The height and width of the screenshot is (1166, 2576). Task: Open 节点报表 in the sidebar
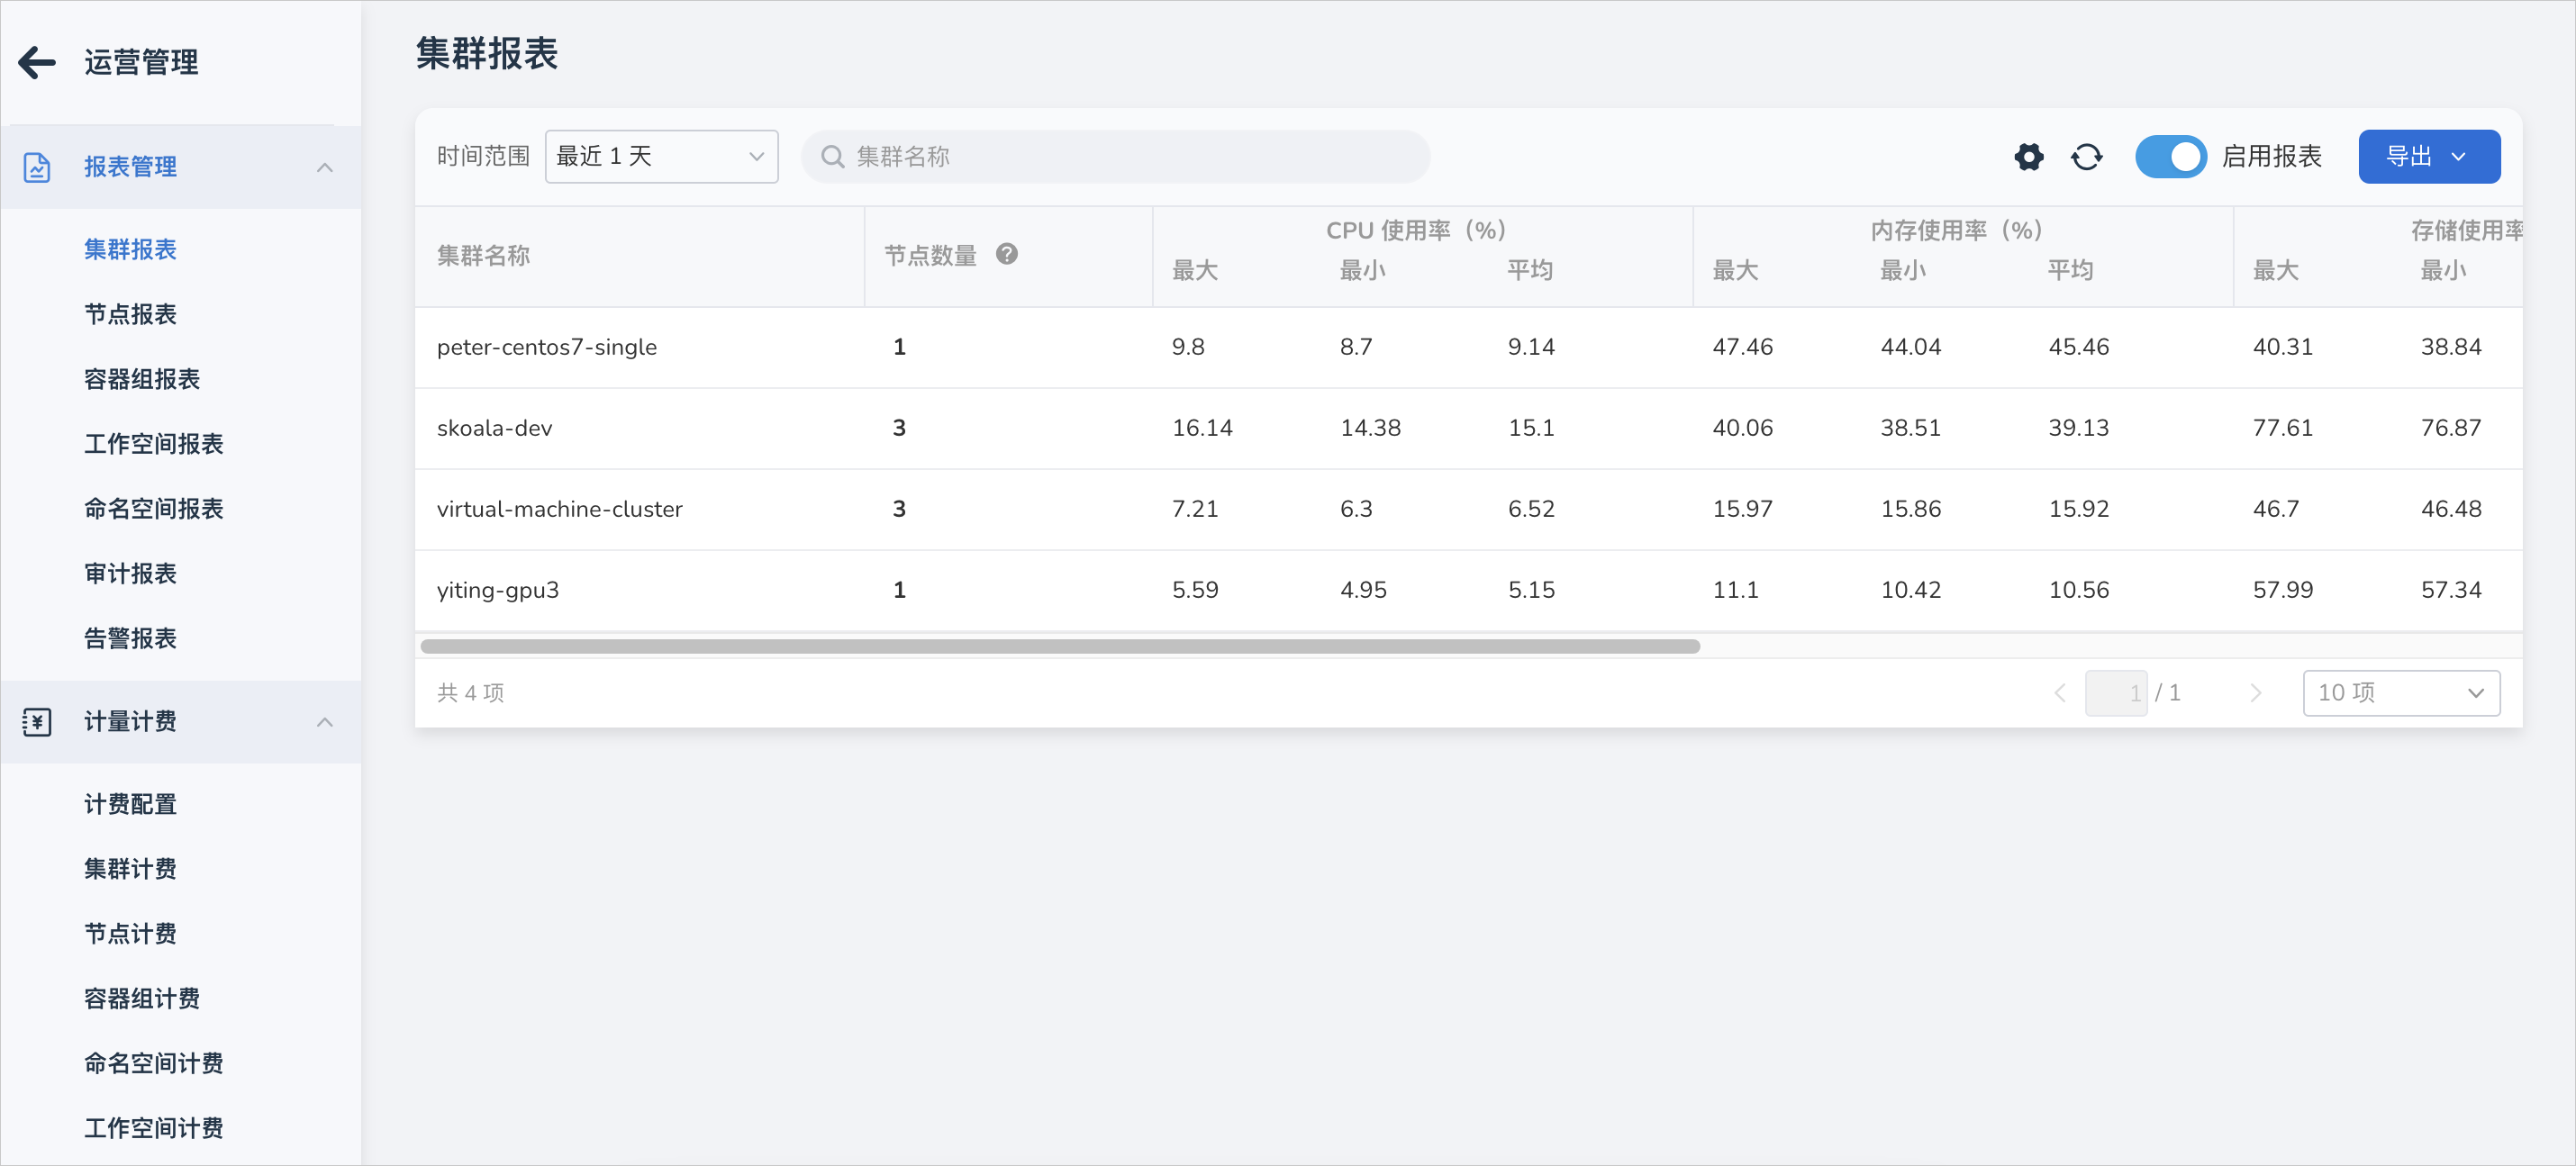click(130, 314)
